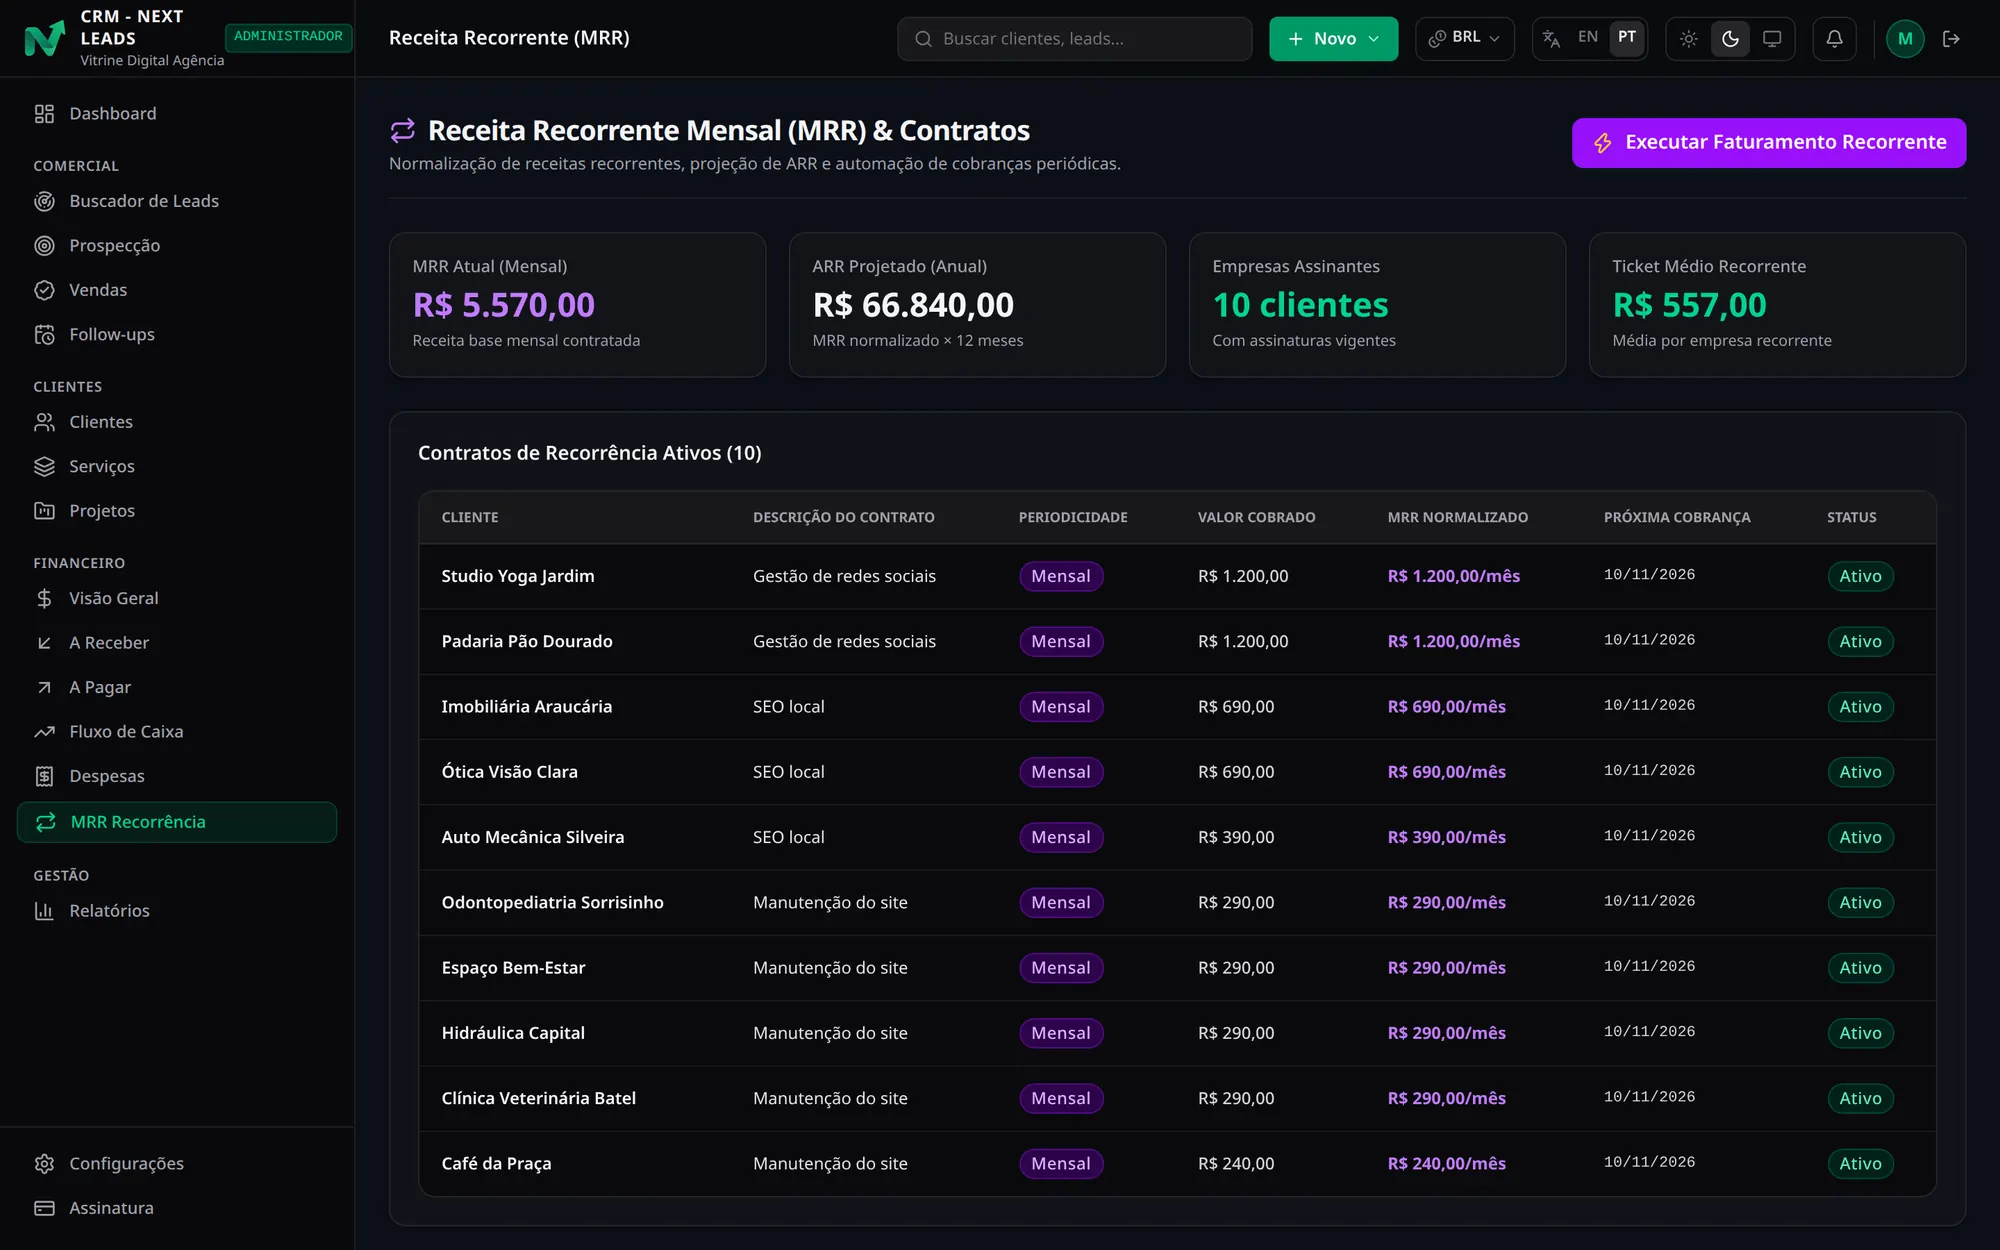Click the Vendas checkmark icon
Image resolution: width=2000 pixels, height=1250 pixels.
[x=44, y=290]
